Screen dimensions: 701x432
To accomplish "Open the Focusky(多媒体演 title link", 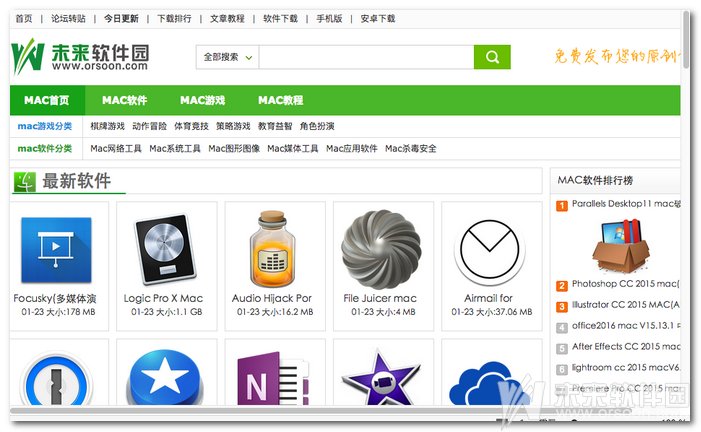I will (55, 298).
